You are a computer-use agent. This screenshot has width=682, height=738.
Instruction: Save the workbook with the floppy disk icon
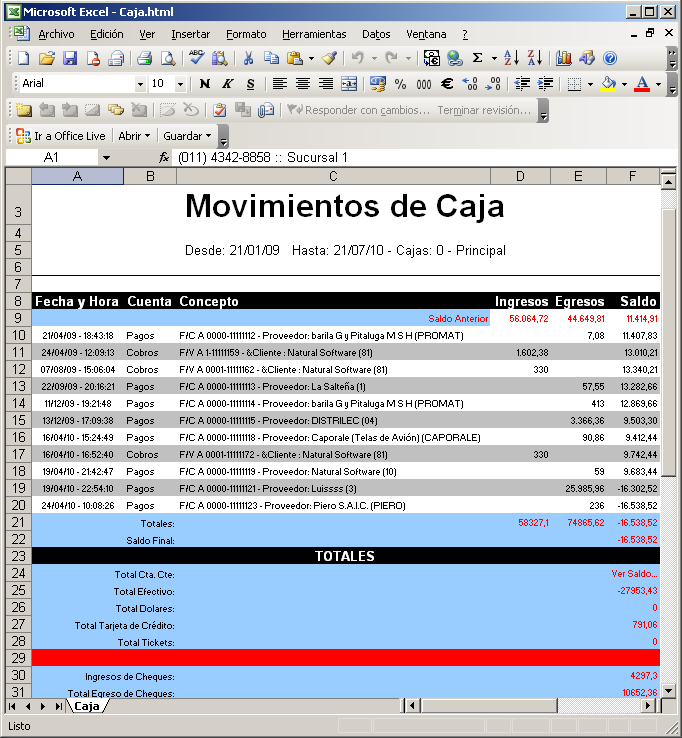point(70,58)
